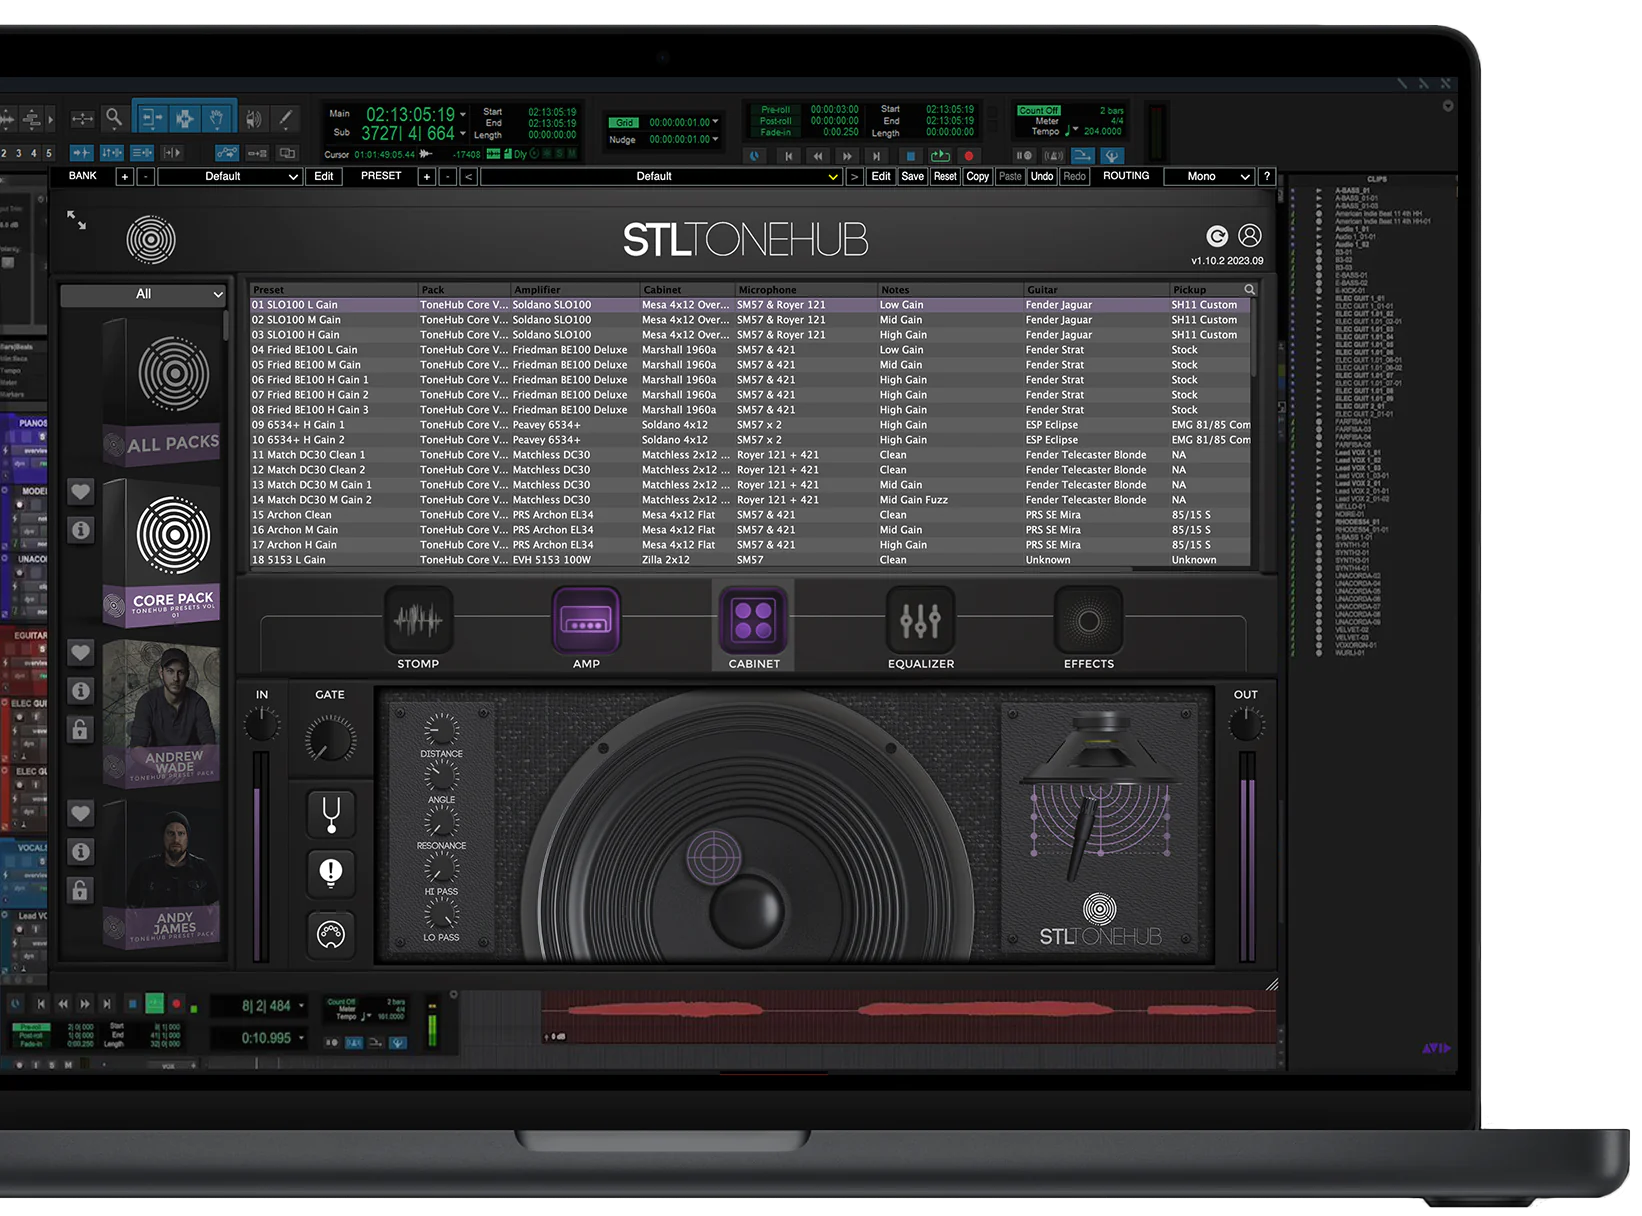This screenshot has height=1216, width=1642.
Task: Favorite the Andrew Wade pack heart
Action: point(81,653)
